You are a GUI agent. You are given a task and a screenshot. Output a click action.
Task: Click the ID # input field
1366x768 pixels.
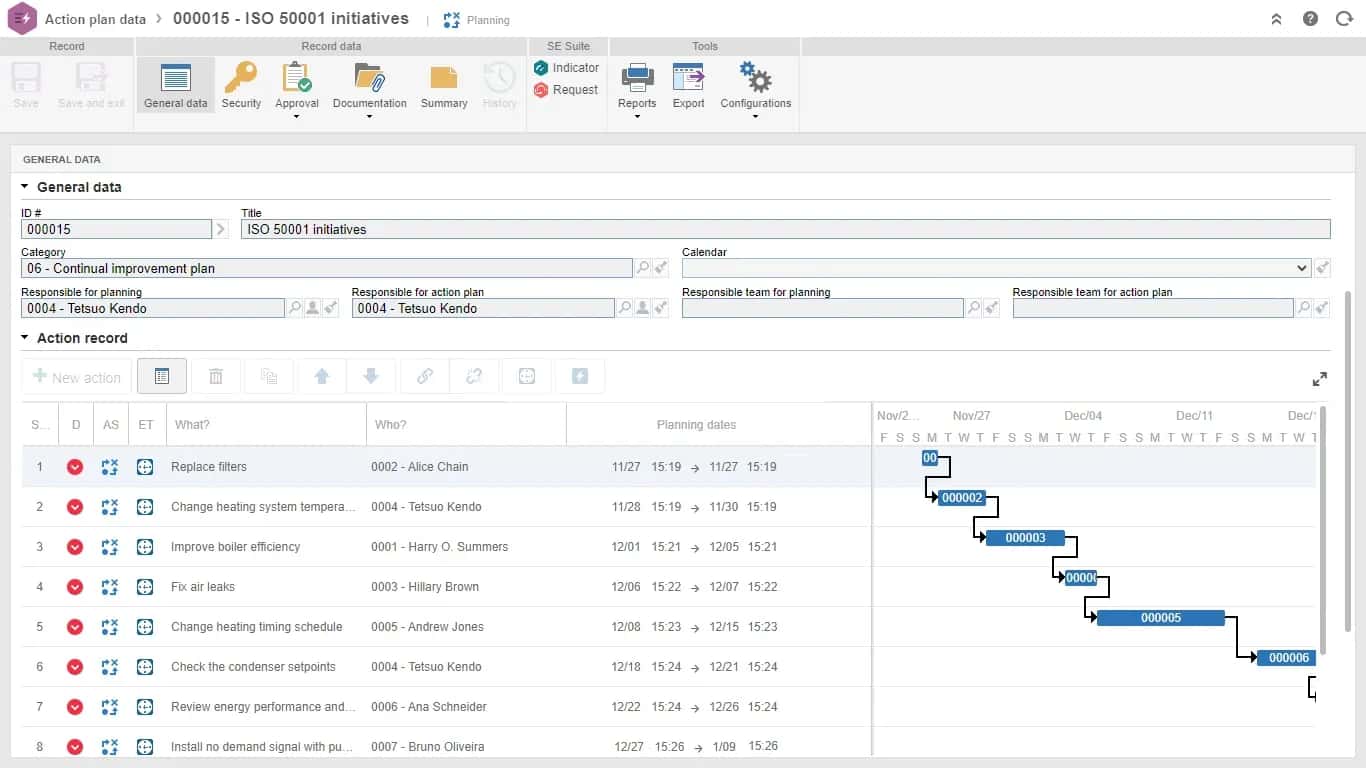point(117,229)
